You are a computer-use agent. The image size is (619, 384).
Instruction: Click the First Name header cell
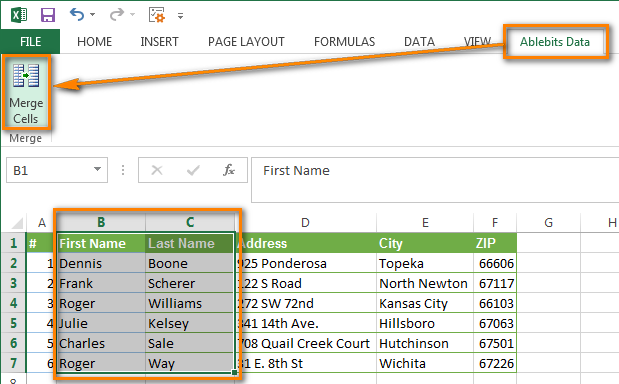click(x=101, y=243)
